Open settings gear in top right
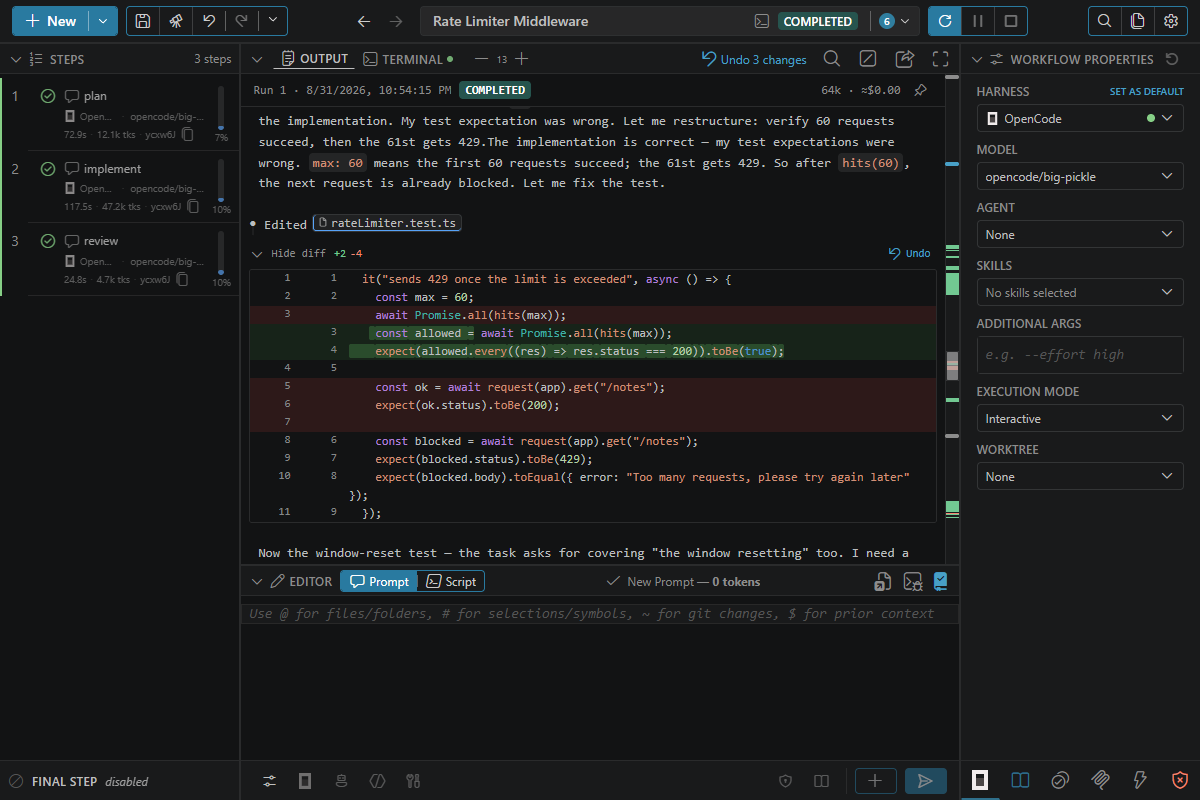The width and height of the screenshot is (1200, 800). tap(1170, 21)
